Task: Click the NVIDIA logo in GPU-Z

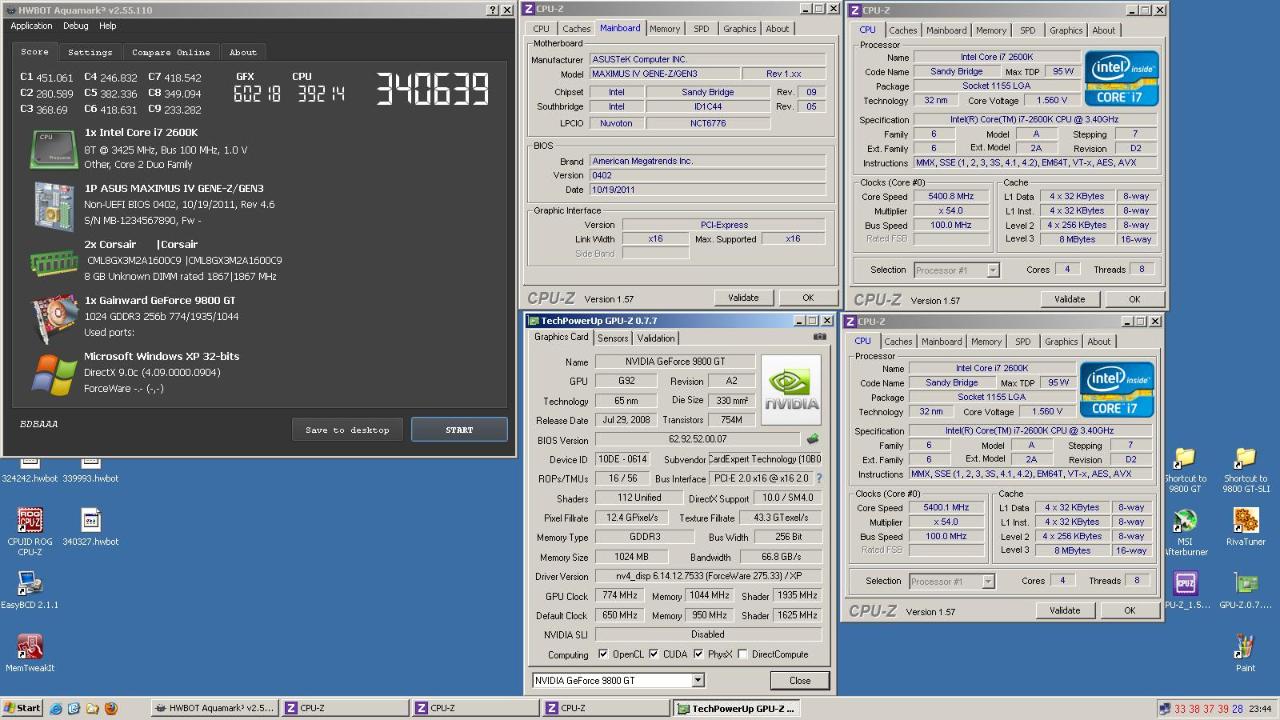Action: 790,390
